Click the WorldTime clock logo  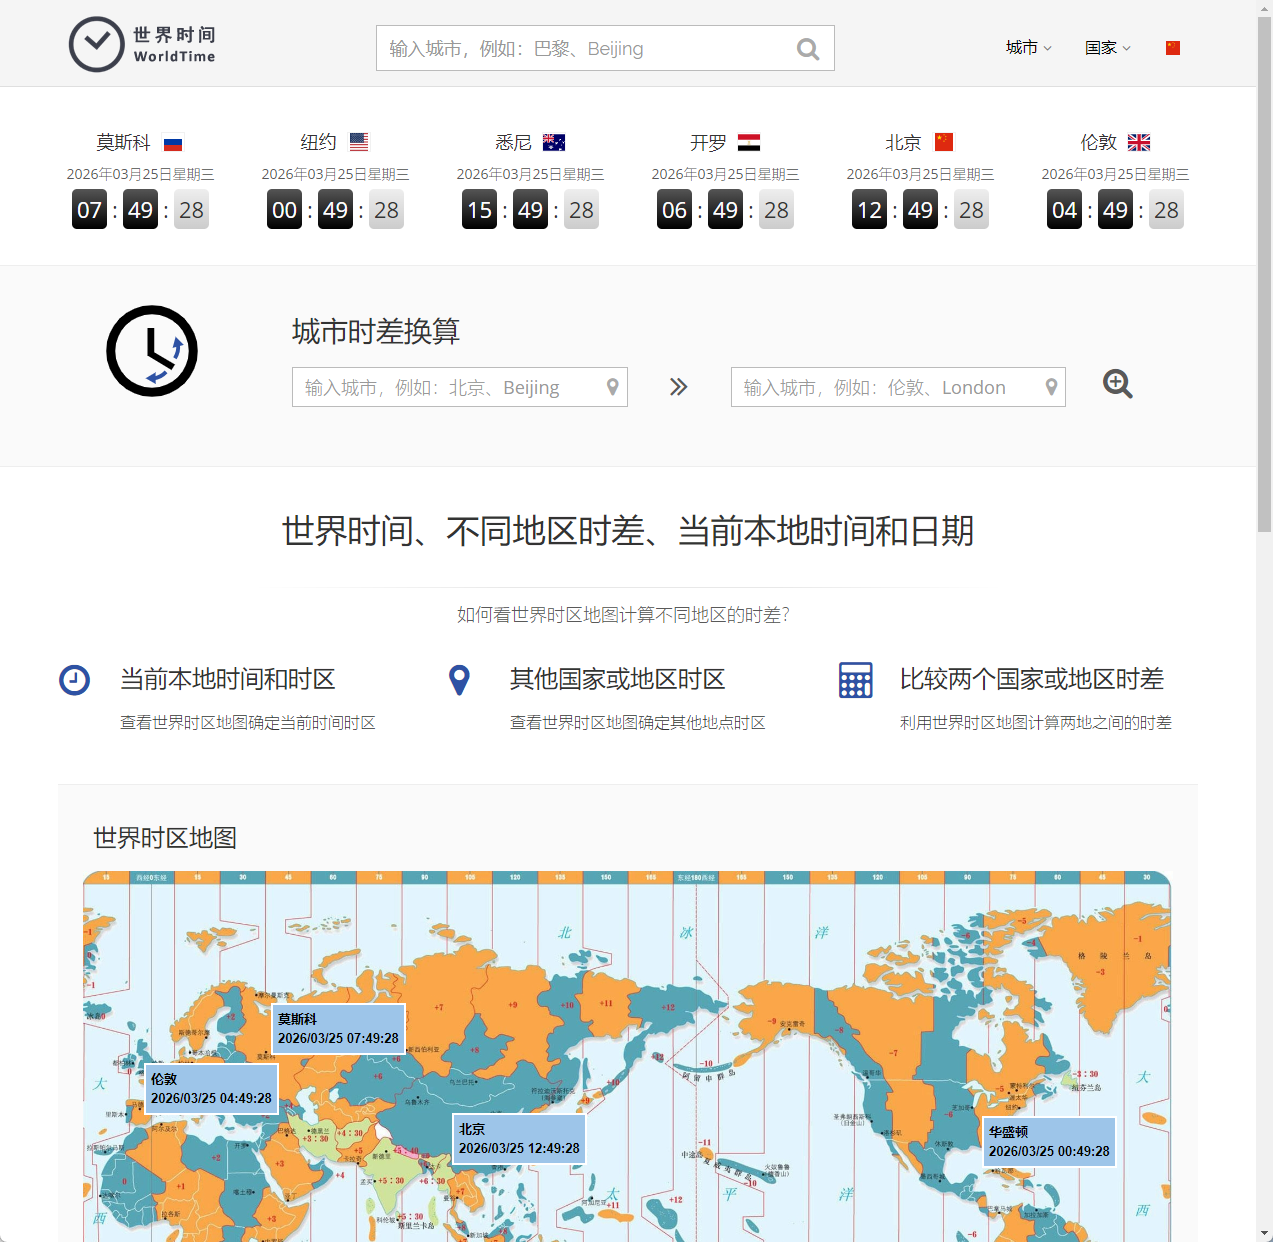[96, 44]
